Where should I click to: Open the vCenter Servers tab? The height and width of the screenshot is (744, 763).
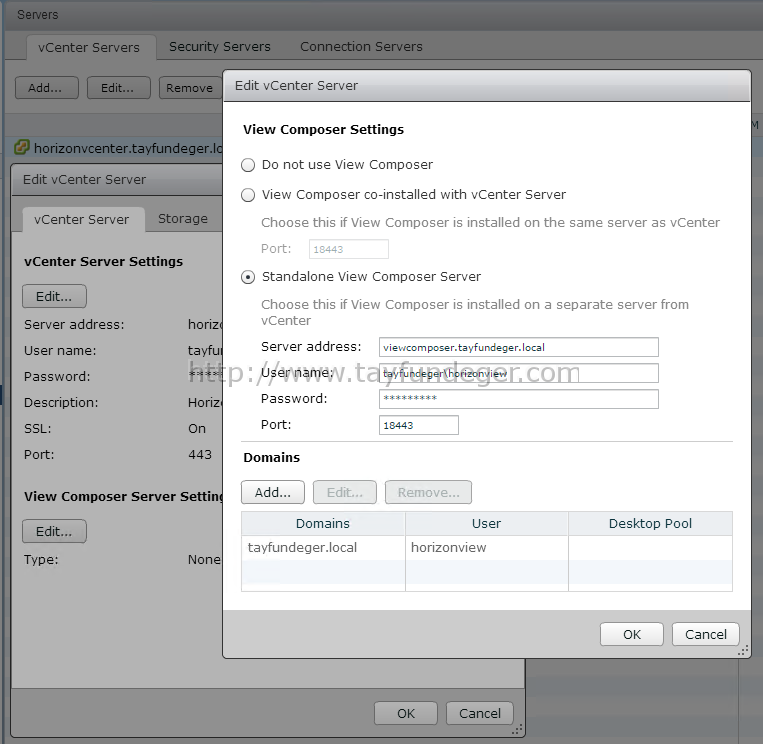[89, 47]
